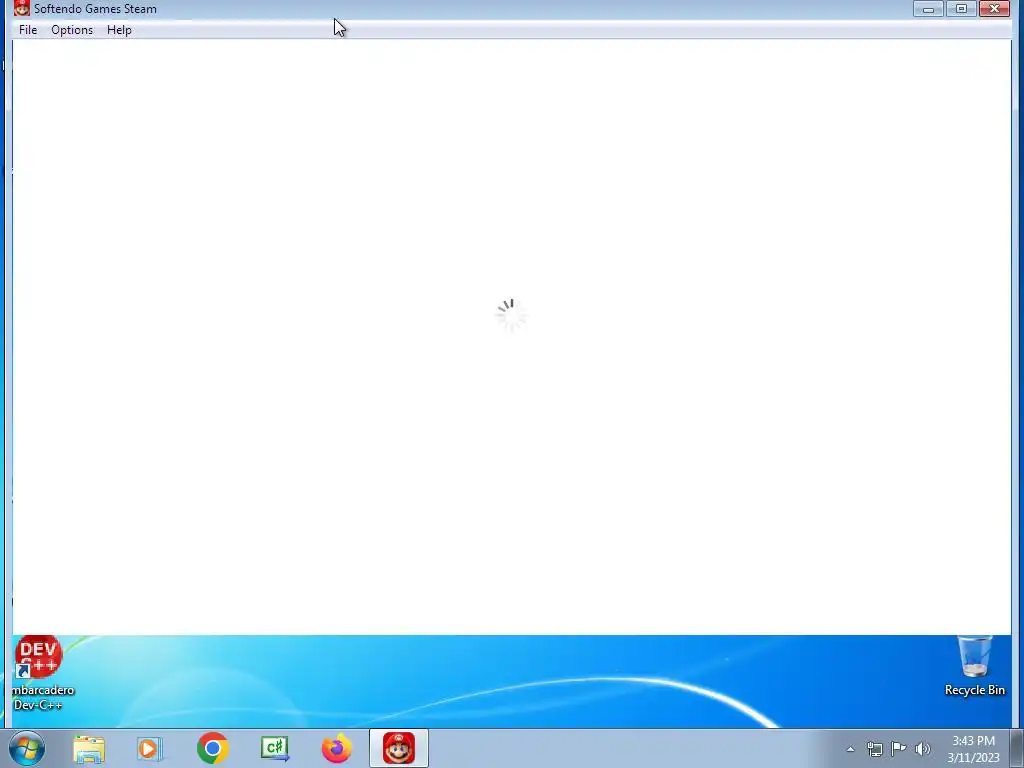Maximize the Softendo Games Steam window
This screenshot has height=768, width=1024.
pos(961,8)
